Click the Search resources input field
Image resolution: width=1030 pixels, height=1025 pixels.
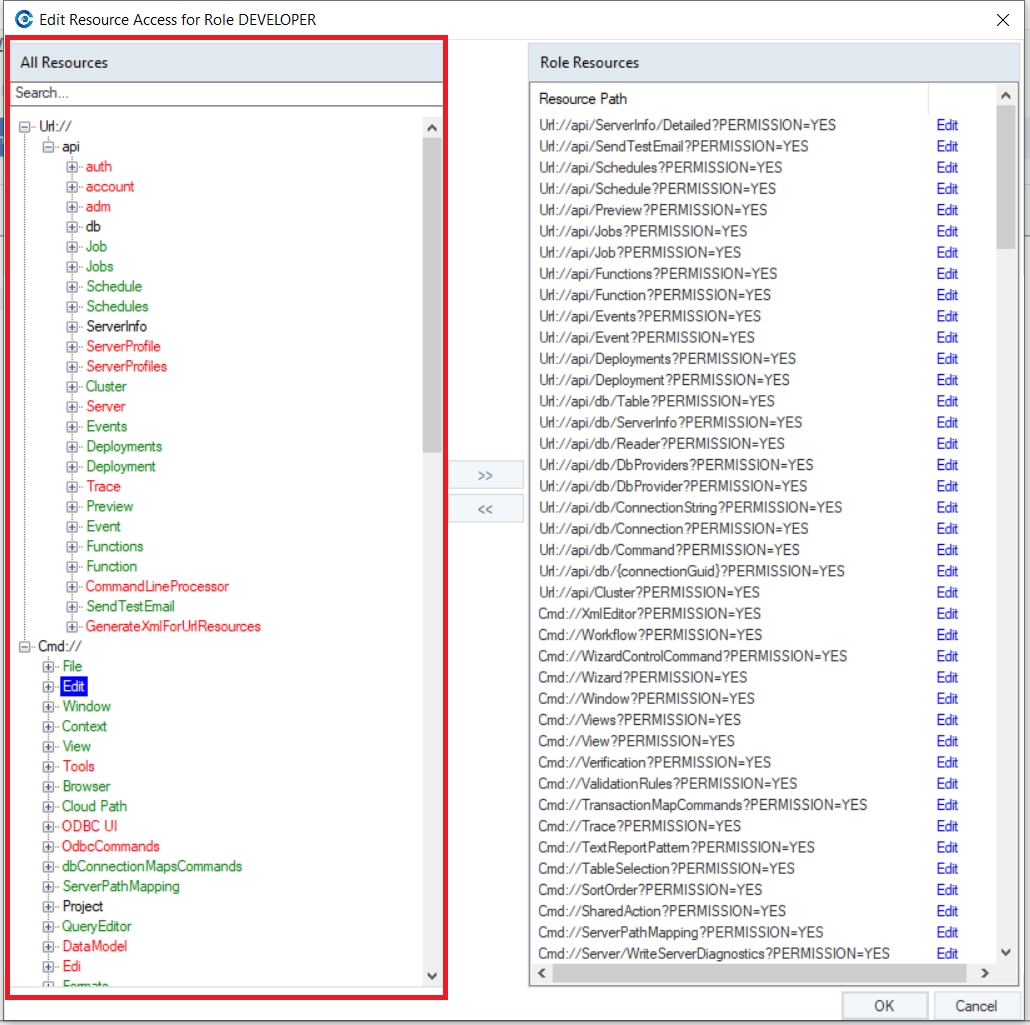[225, 93]
